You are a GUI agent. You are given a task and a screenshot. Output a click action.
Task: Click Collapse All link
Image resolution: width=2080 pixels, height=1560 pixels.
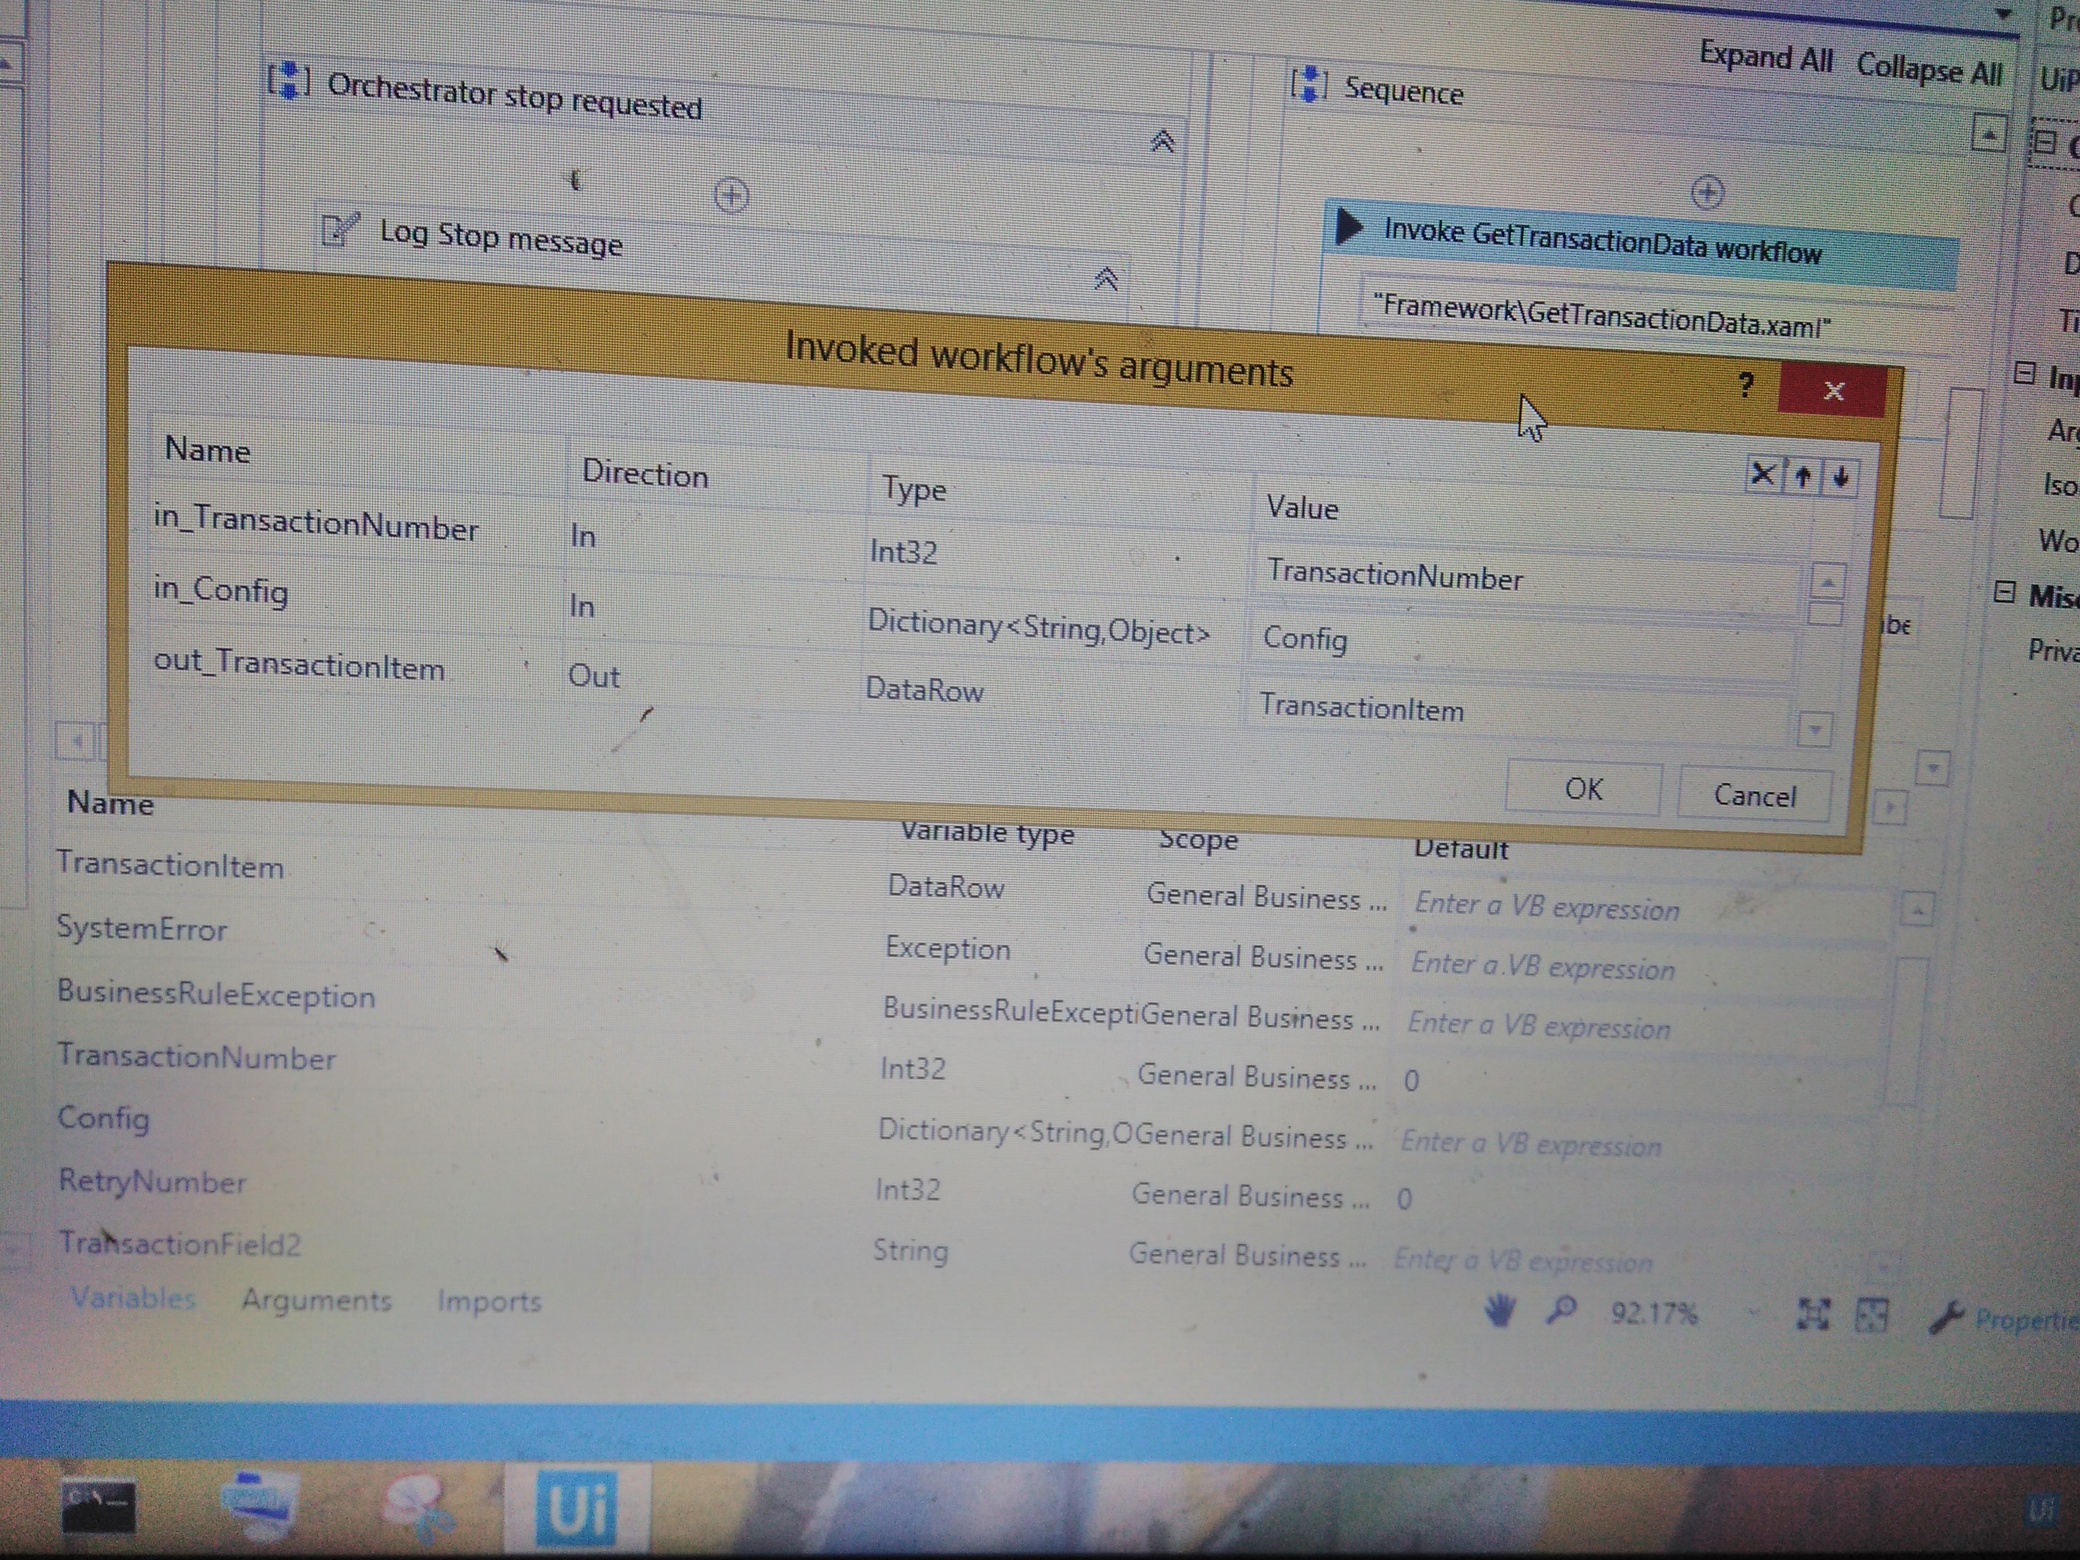pyautogui.click(x=1928, y=70)
